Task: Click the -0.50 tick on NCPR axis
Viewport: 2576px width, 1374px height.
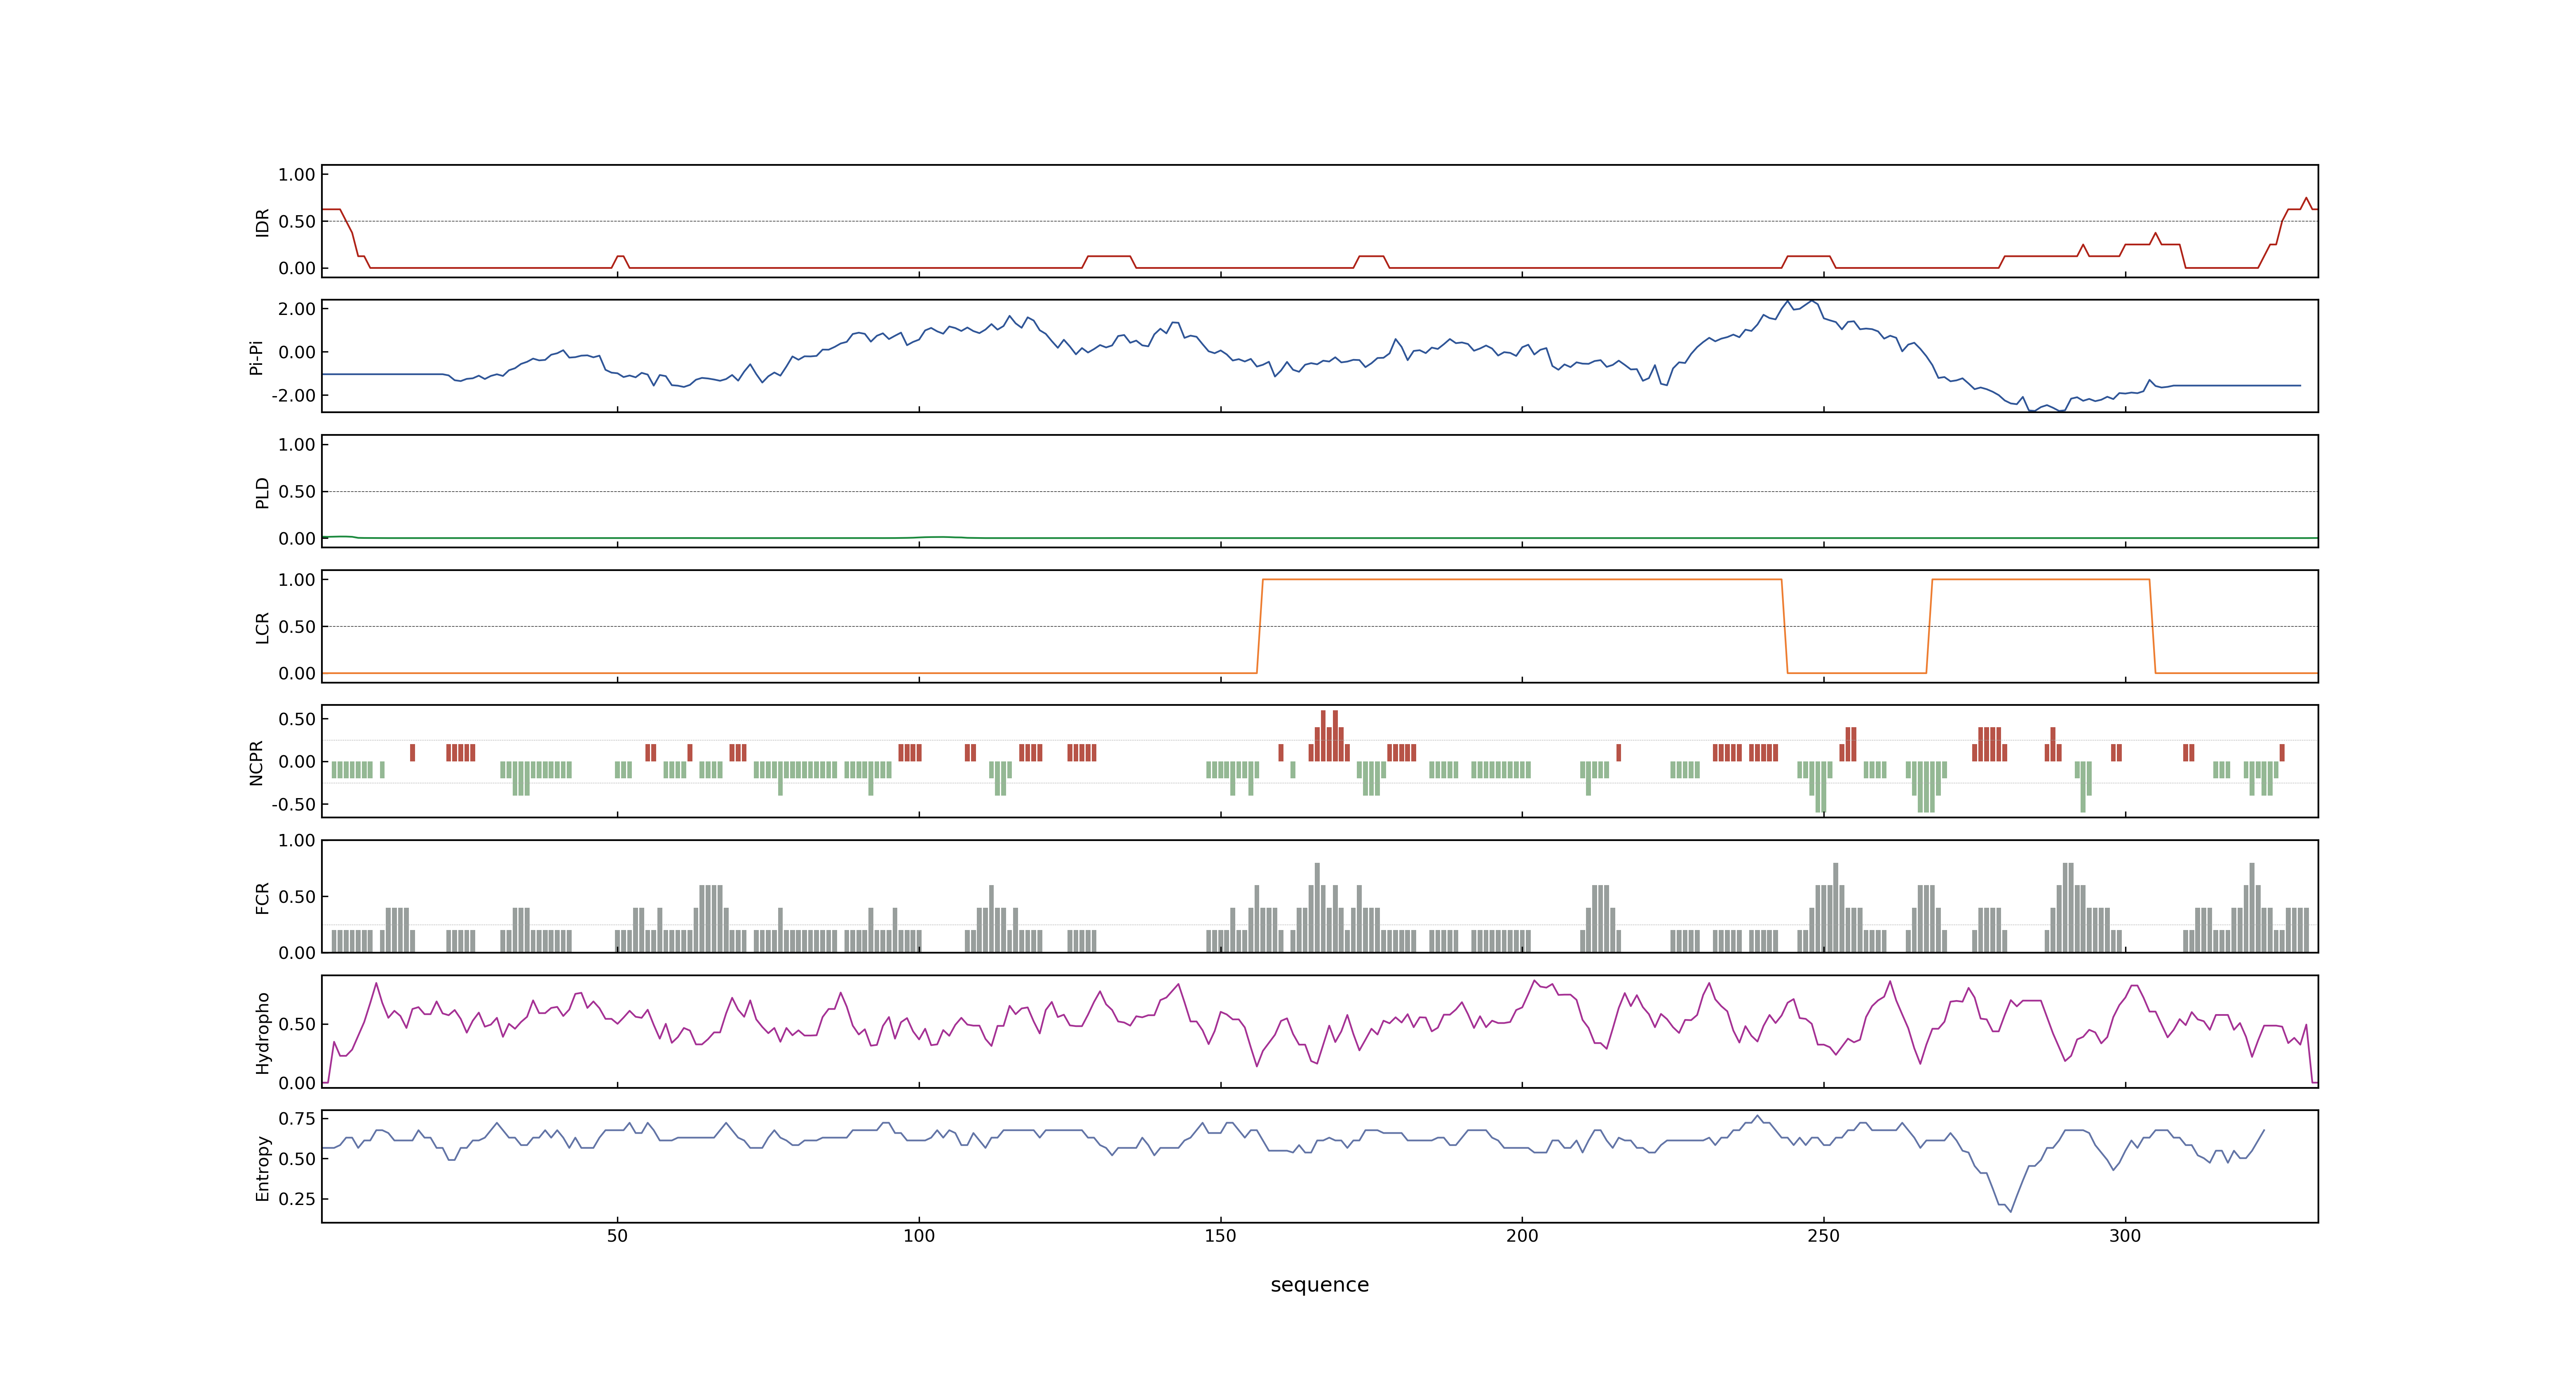Action: tap(293, 804)
